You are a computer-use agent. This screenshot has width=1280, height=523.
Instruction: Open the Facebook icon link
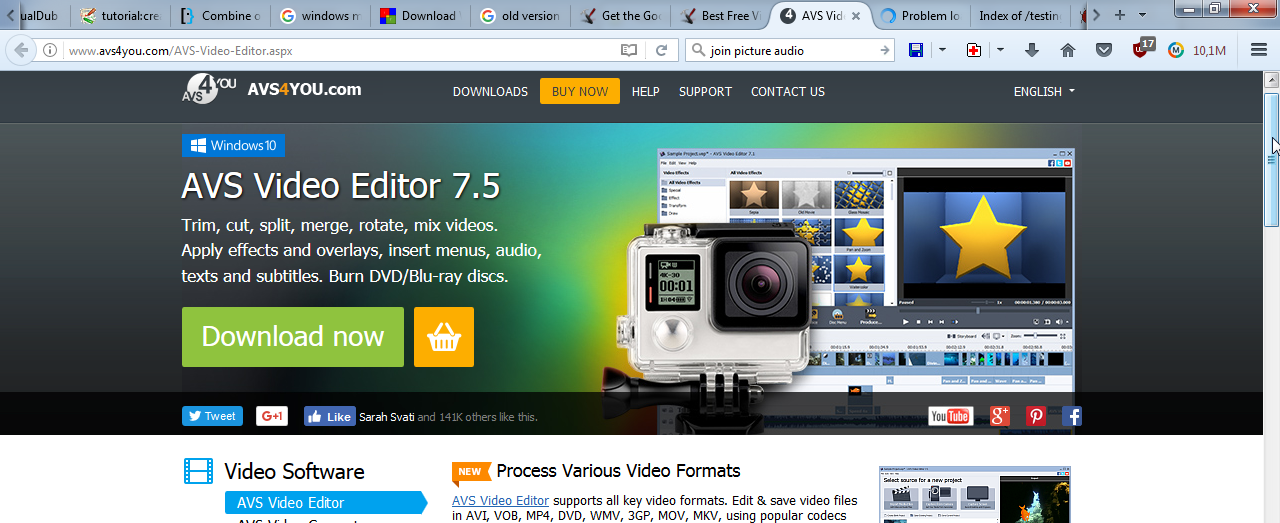(x=1072, y=416)
